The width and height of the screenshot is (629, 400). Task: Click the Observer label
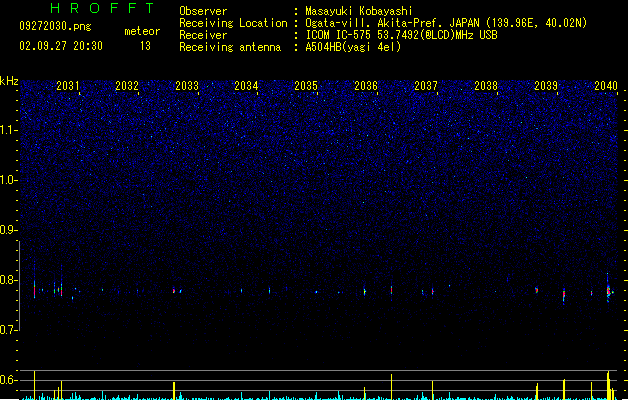click(x=203, y=11)
